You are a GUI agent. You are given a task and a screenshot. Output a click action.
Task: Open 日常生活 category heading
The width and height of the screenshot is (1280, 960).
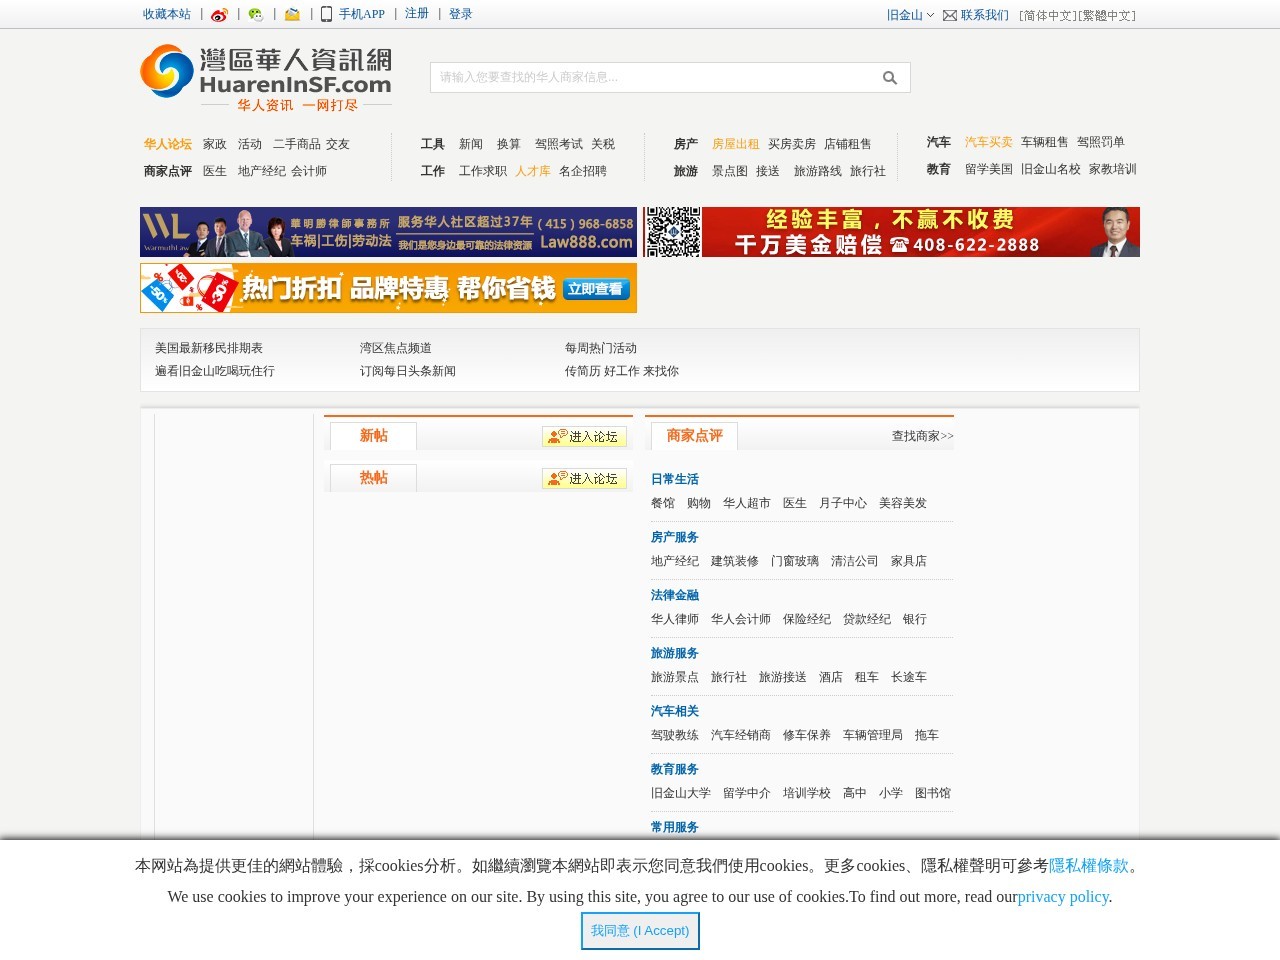coord(675,479)
